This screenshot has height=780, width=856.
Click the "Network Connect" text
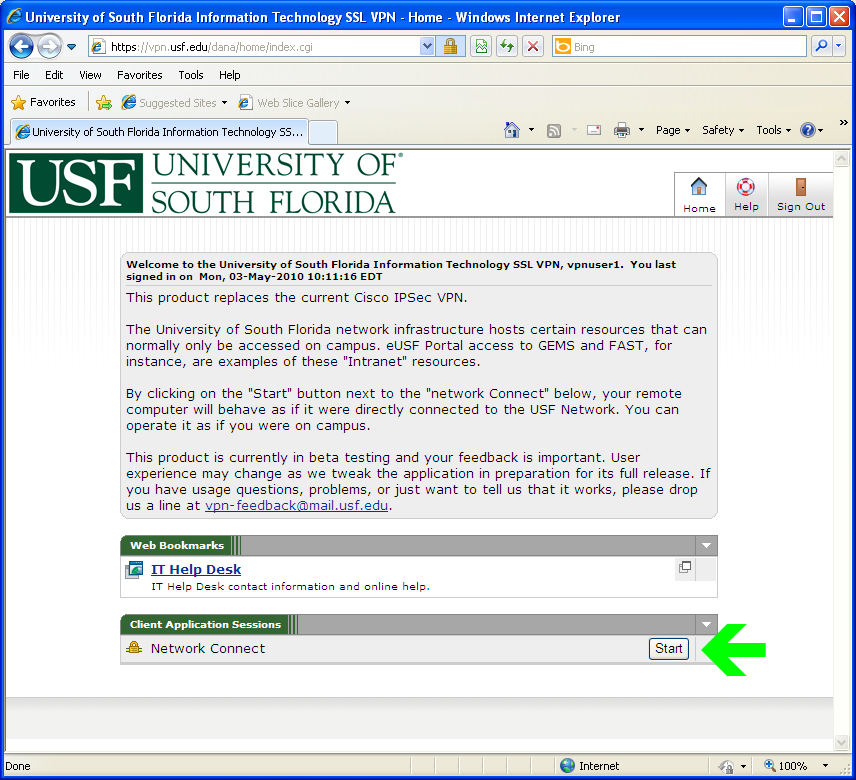pos(207,648)
